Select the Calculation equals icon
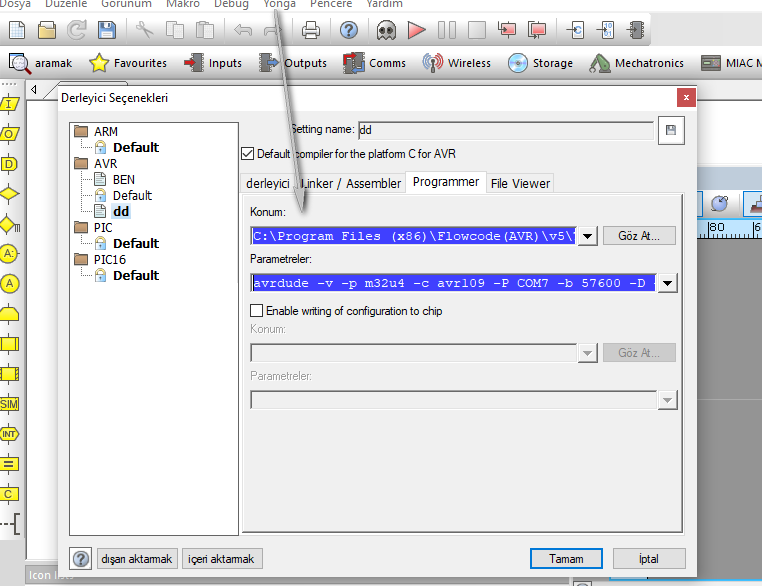Screen dimensions: 762x586 point(9,464)
